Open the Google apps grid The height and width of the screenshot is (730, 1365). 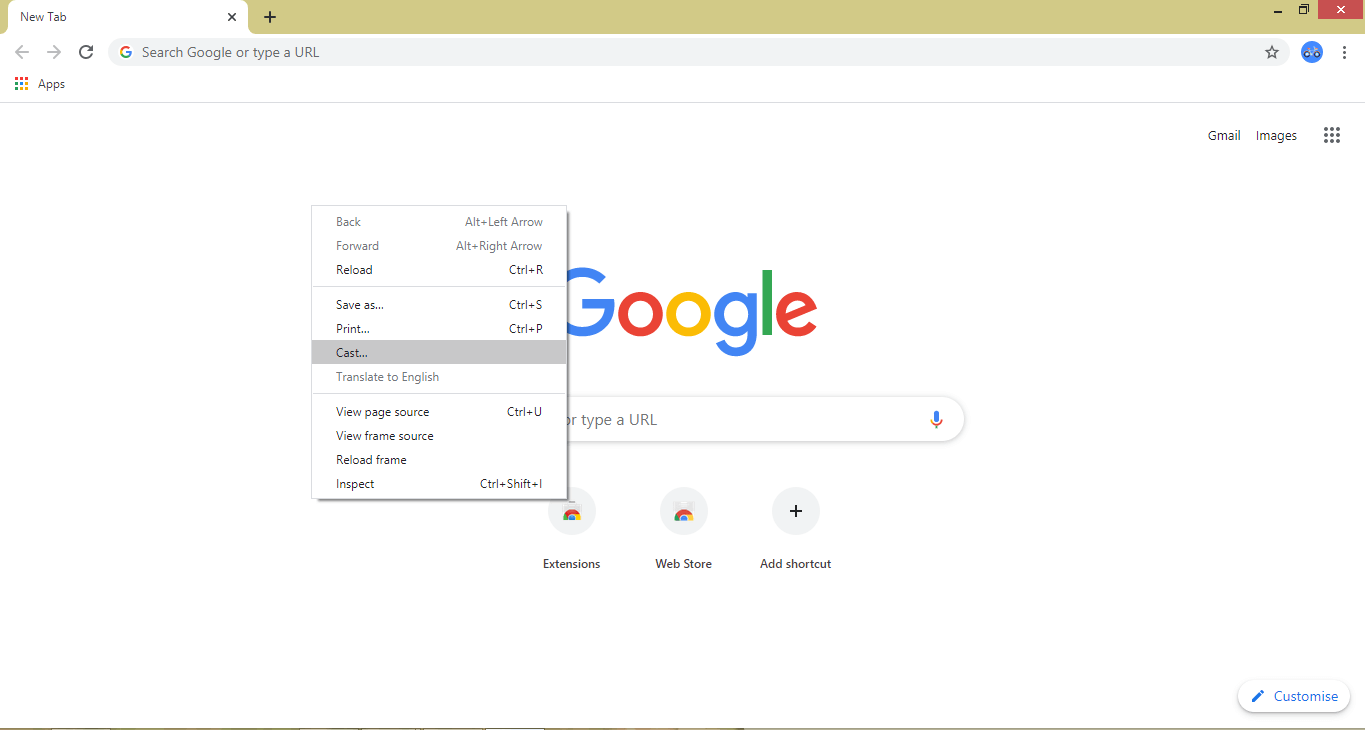pyautogui.click(x=1332, y=135)
